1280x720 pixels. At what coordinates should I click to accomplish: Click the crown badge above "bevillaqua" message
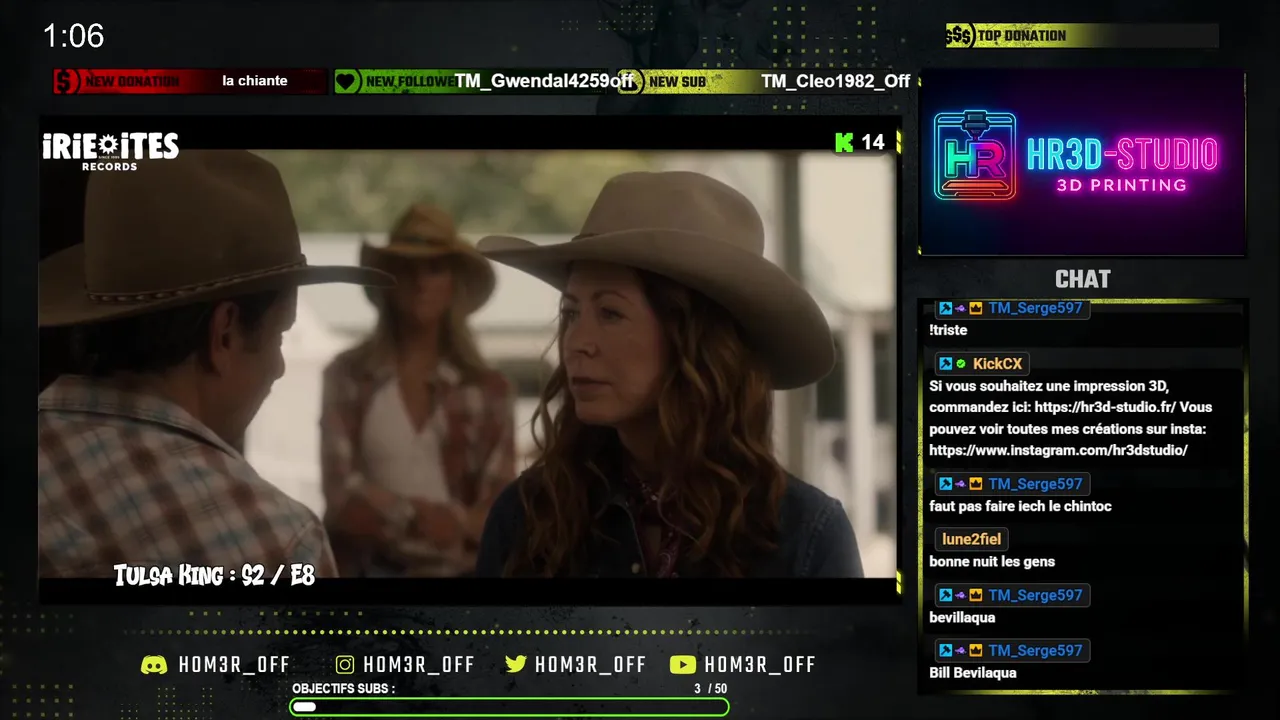(976, 595)
